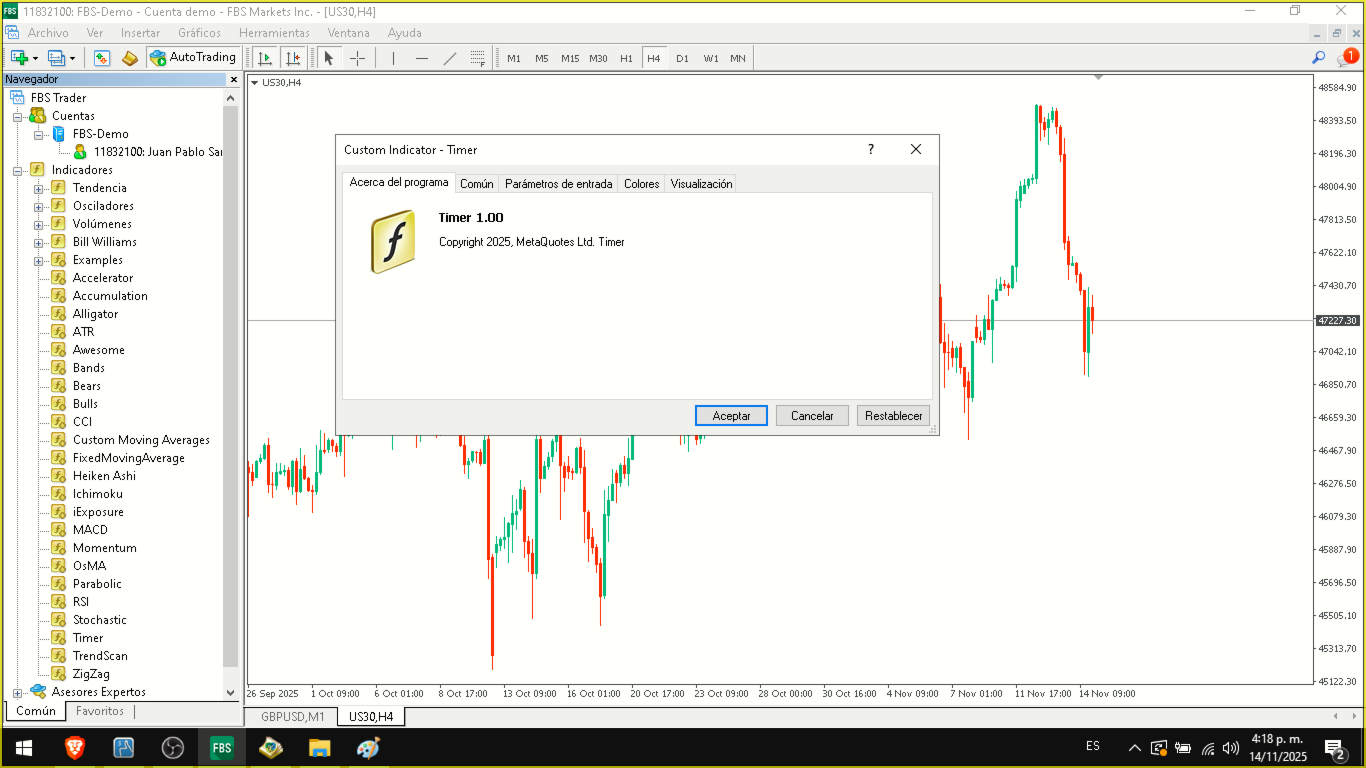Open the US30,H4 chart dropdown arrow

point(254,82)
